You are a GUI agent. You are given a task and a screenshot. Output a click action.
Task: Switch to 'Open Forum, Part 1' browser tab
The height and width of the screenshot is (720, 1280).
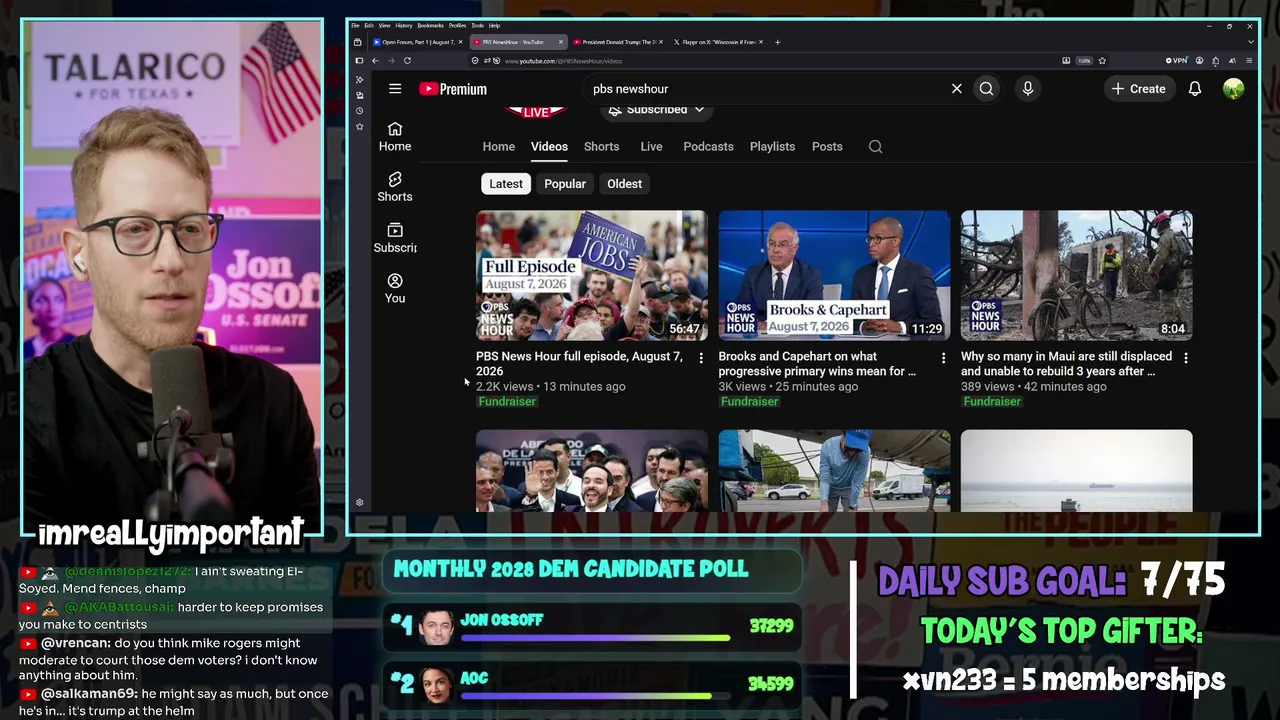pyautogui.click(x=418, y=42)
